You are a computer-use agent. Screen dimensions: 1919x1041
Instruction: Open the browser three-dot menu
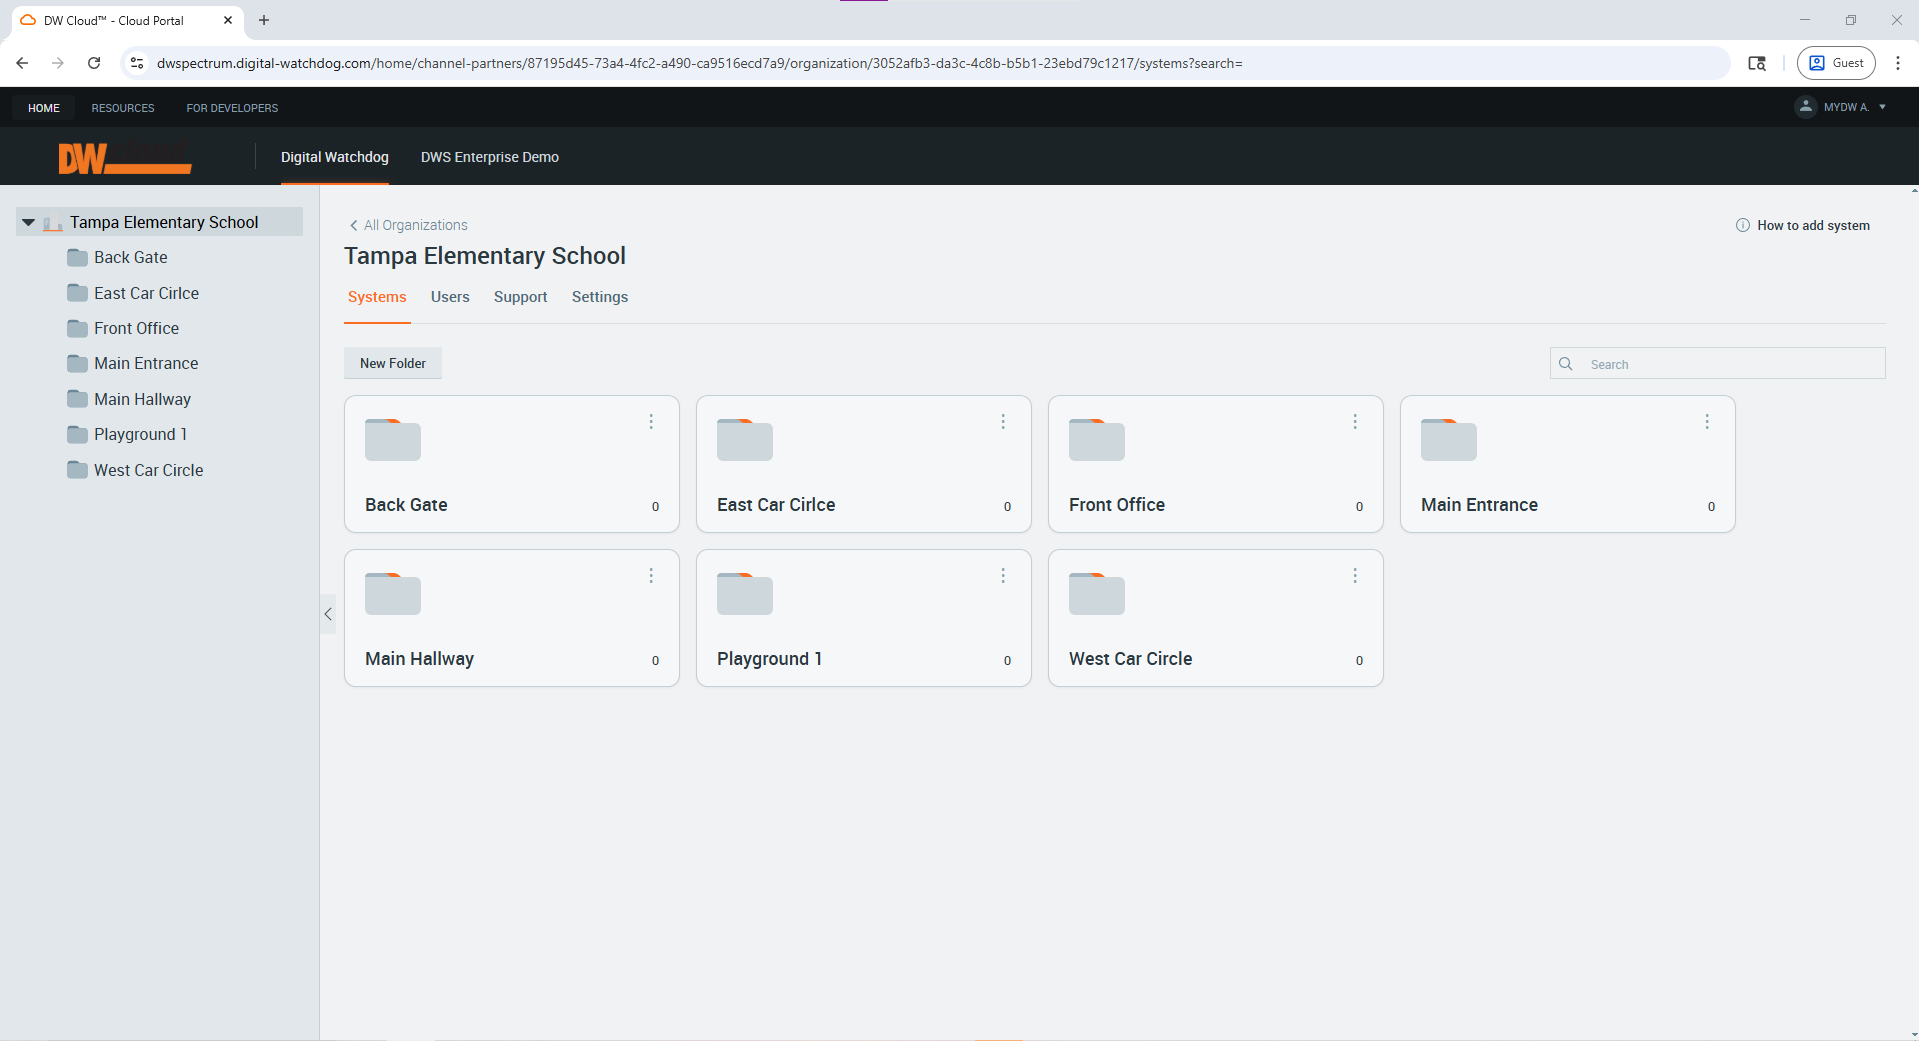tap(1898, 63)
